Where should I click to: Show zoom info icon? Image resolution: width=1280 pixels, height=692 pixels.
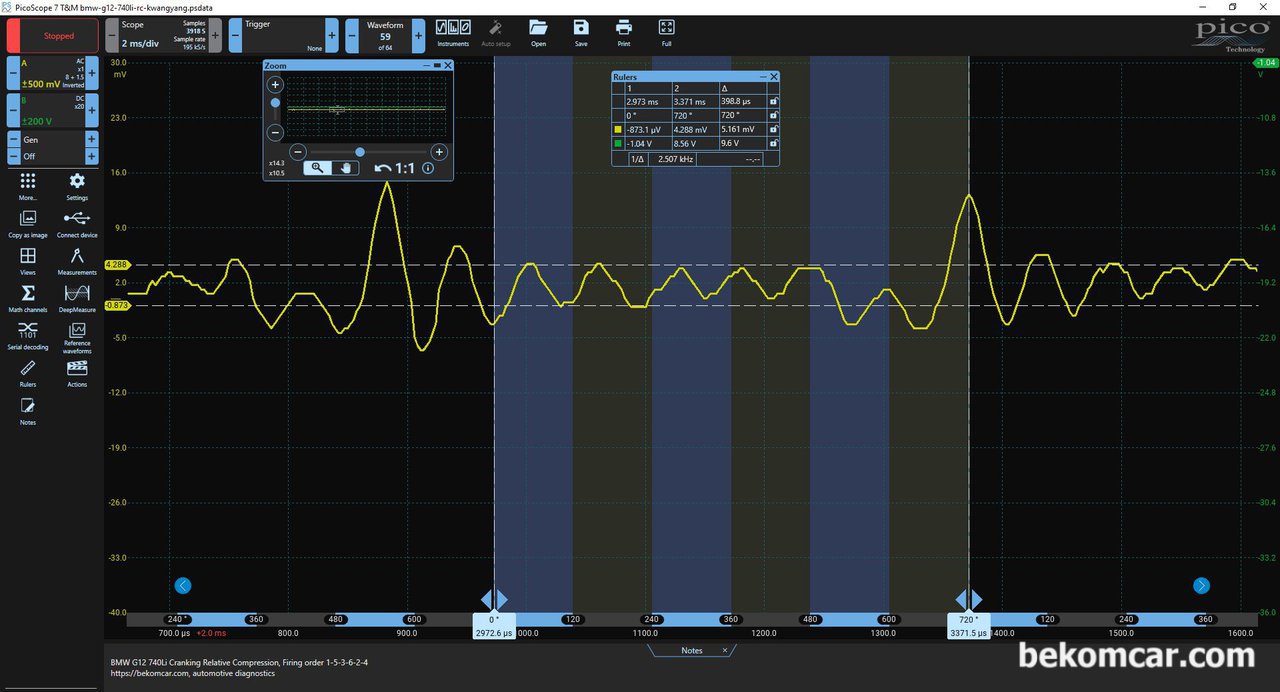[x=428, y=168]
